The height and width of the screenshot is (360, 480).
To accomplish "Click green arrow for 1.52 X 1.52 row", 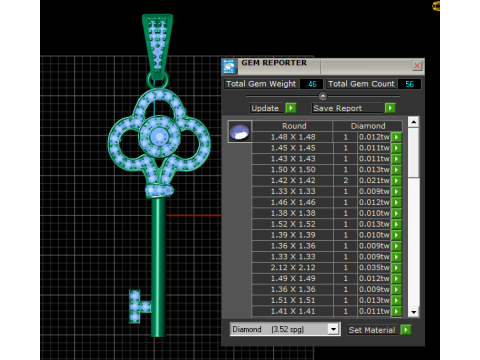I will 396,224.
